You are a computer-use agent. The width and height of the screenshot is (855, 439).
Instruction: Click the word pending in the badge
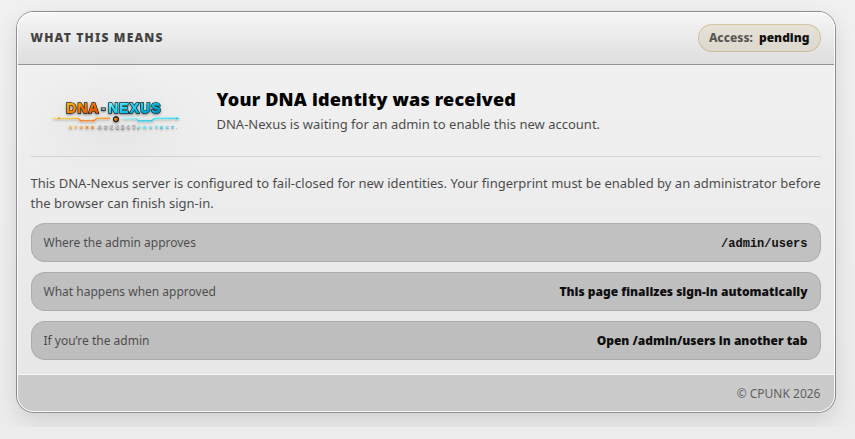[x=784, y=38]
